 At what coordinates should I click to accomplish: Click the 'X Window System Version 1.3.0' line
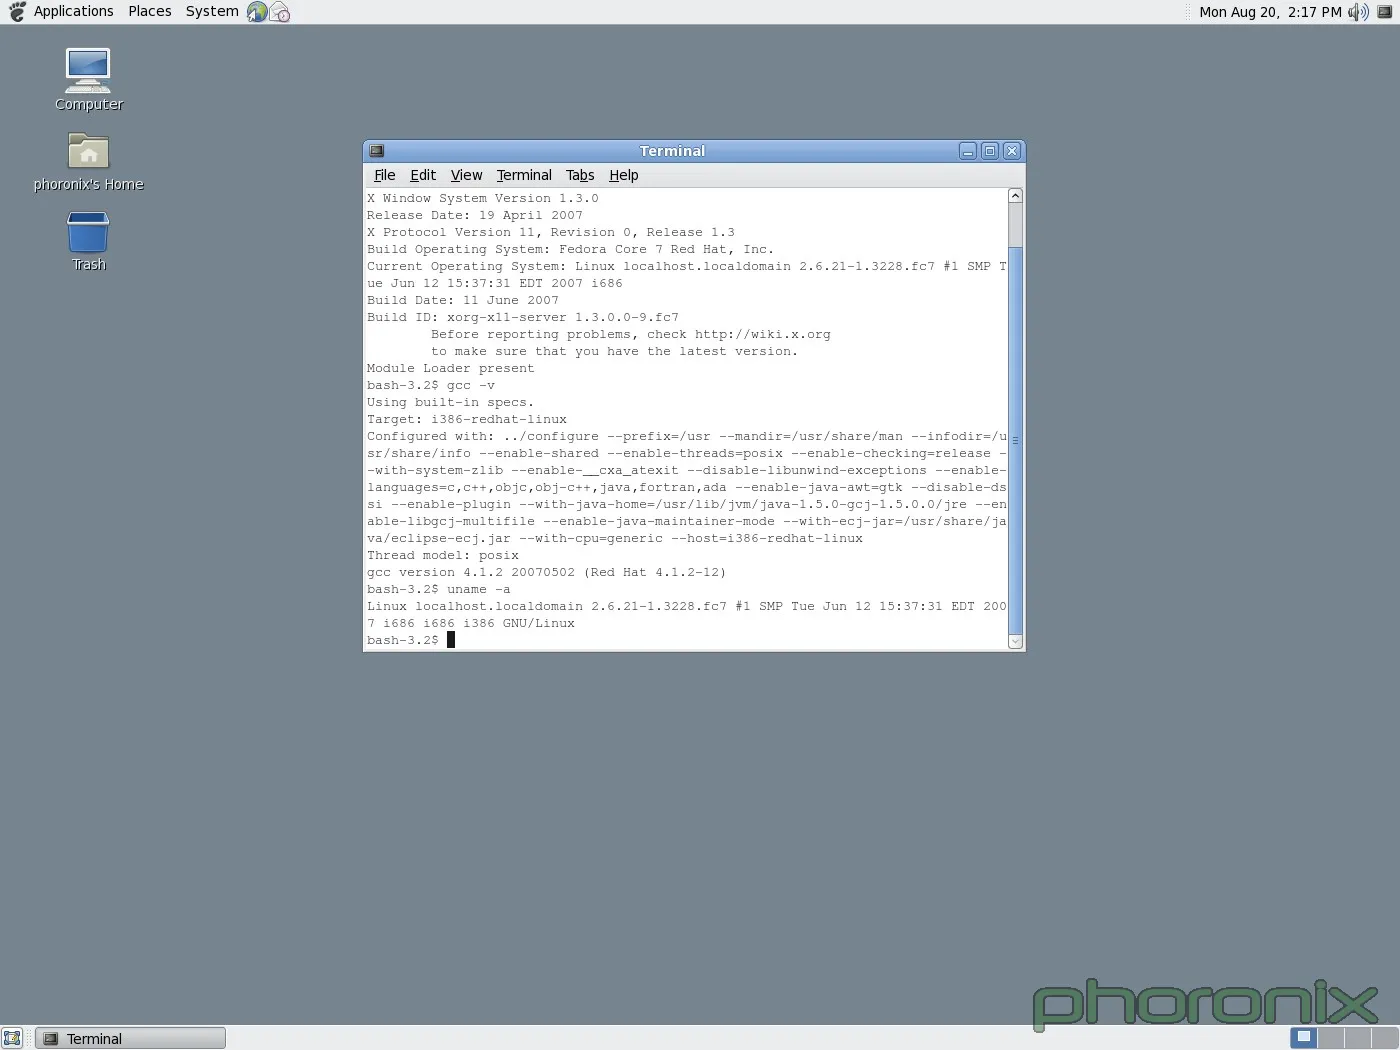(483, 199)
